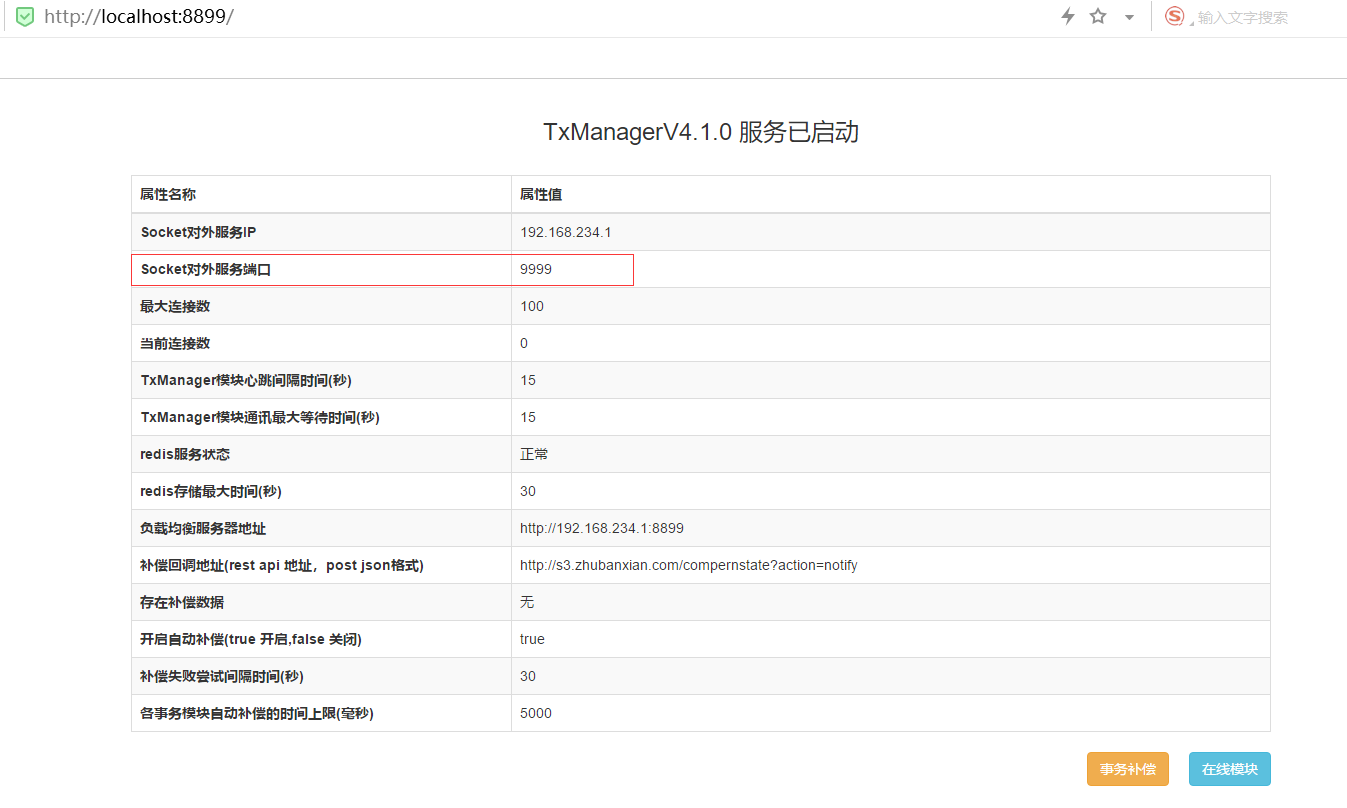Select the Socket对外服务端口 label
The height and width of the screenshot is (808, 1347).
point(206,269)
